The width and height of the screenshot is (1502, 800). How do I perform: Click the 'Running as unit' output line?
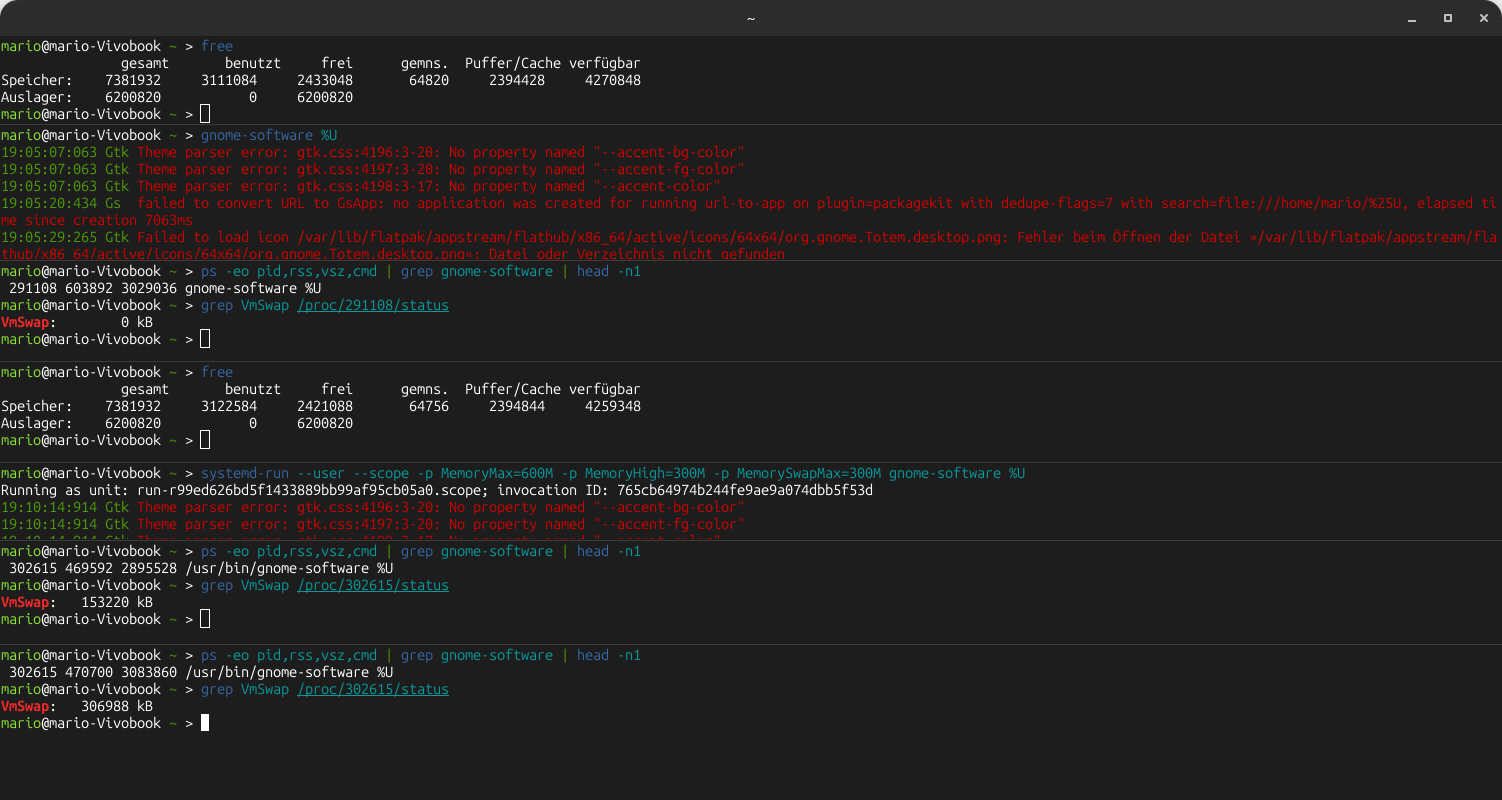pos(437,490)
